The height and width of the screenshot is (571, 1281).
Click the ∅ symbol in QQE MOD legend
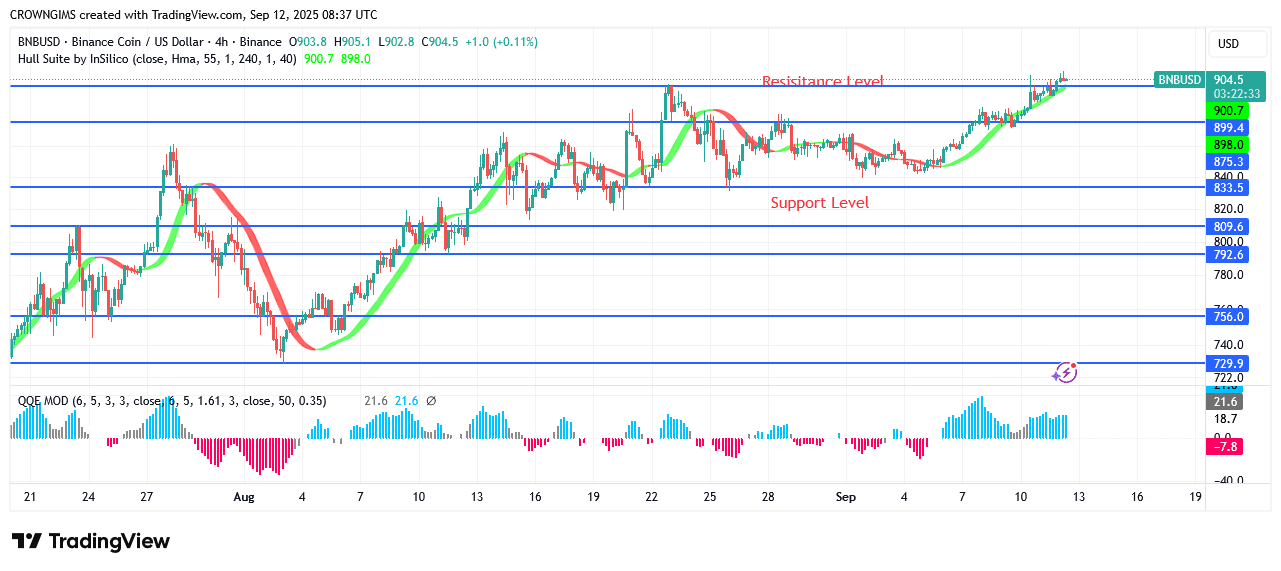tap(431, 401)
